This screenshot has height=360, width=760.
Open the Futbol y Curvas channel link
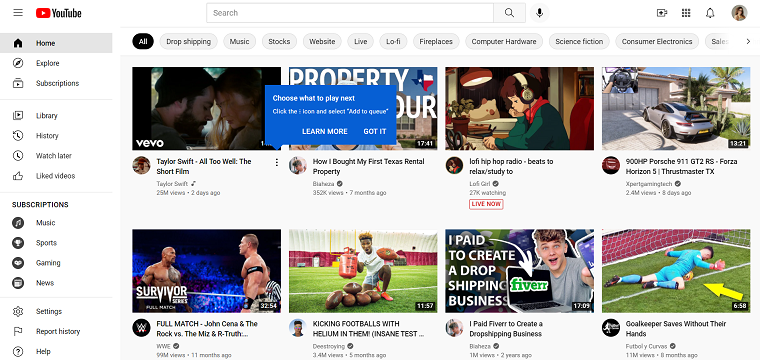[x=647, y=346]
